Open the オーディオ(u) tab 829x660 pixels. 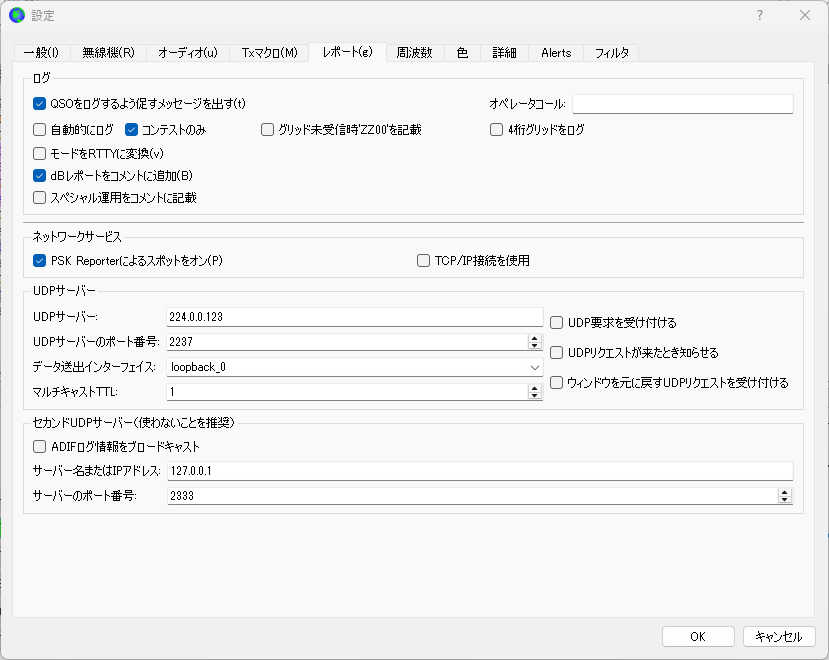pyautogui.click(x=188, y=53)
